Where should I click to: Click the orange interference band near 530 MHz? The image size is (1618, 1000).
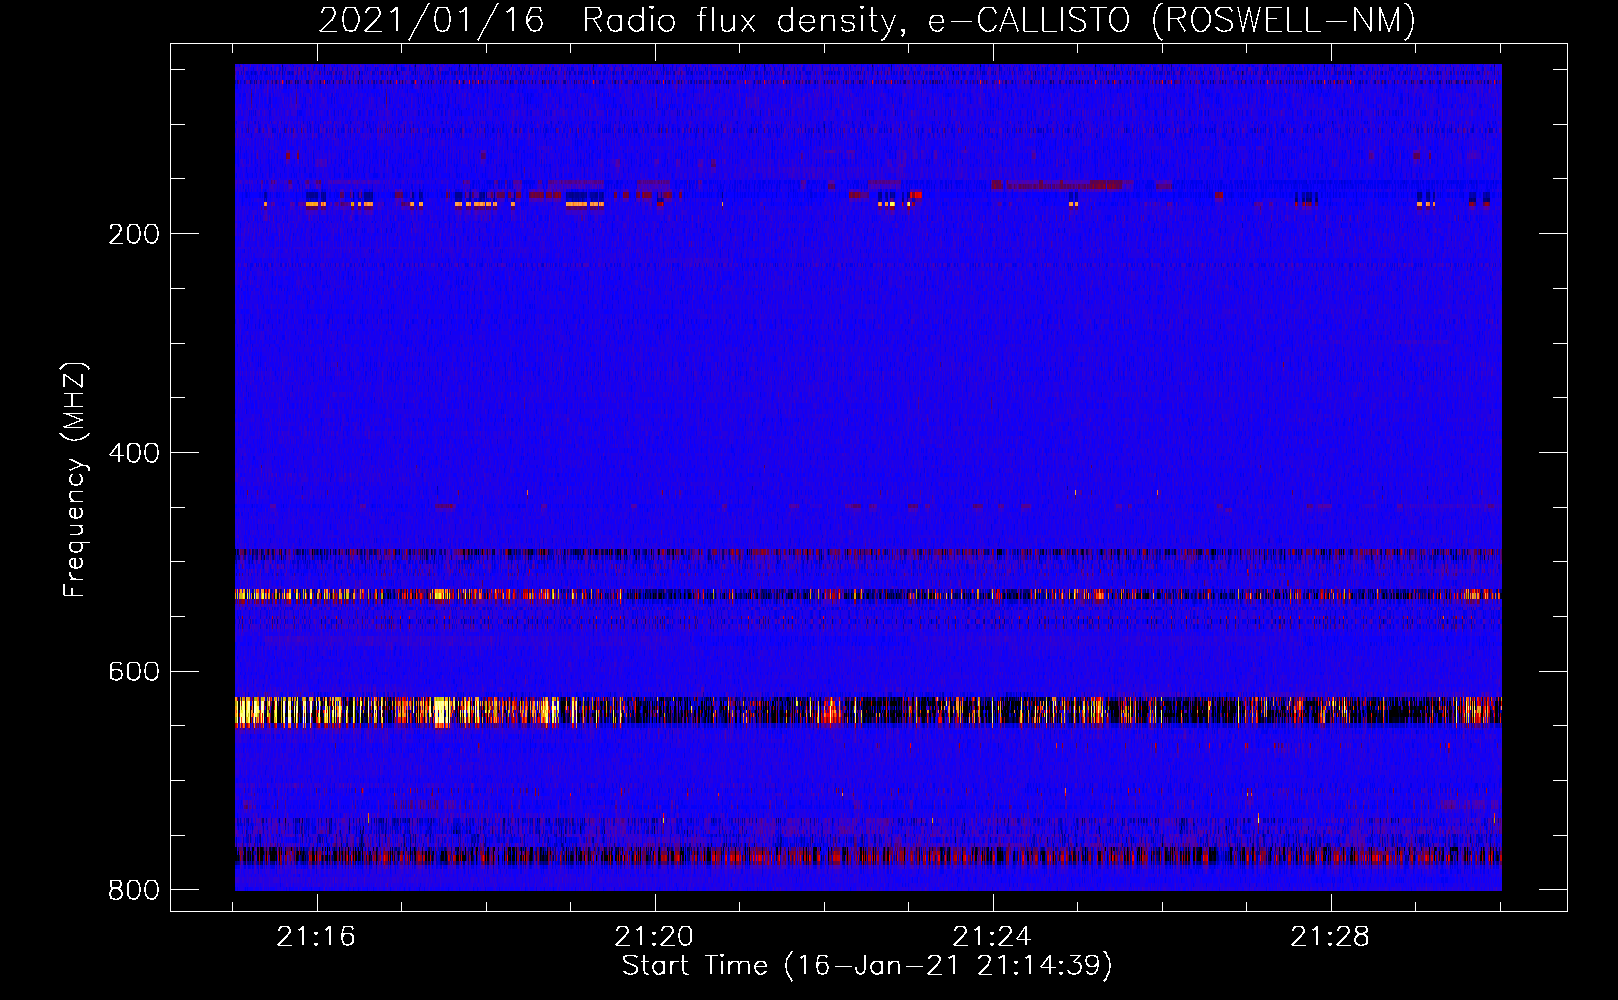868,595
